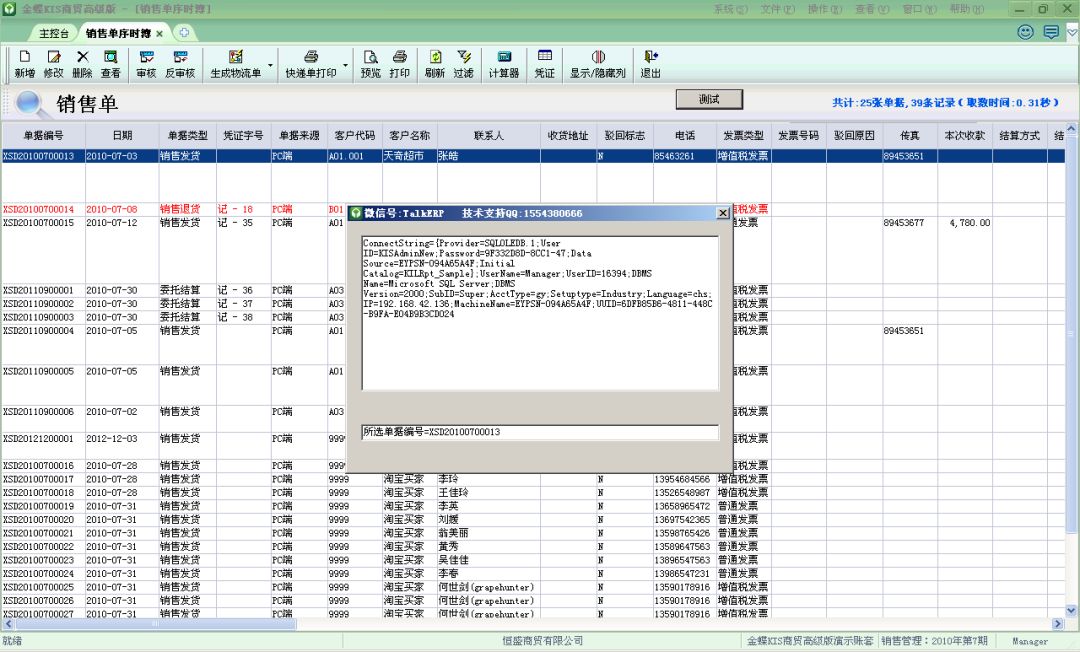Screen dimensions: 1080x652
Task: Click the 过滤 (Filter) toolbar icon
Action: point(464,64)
